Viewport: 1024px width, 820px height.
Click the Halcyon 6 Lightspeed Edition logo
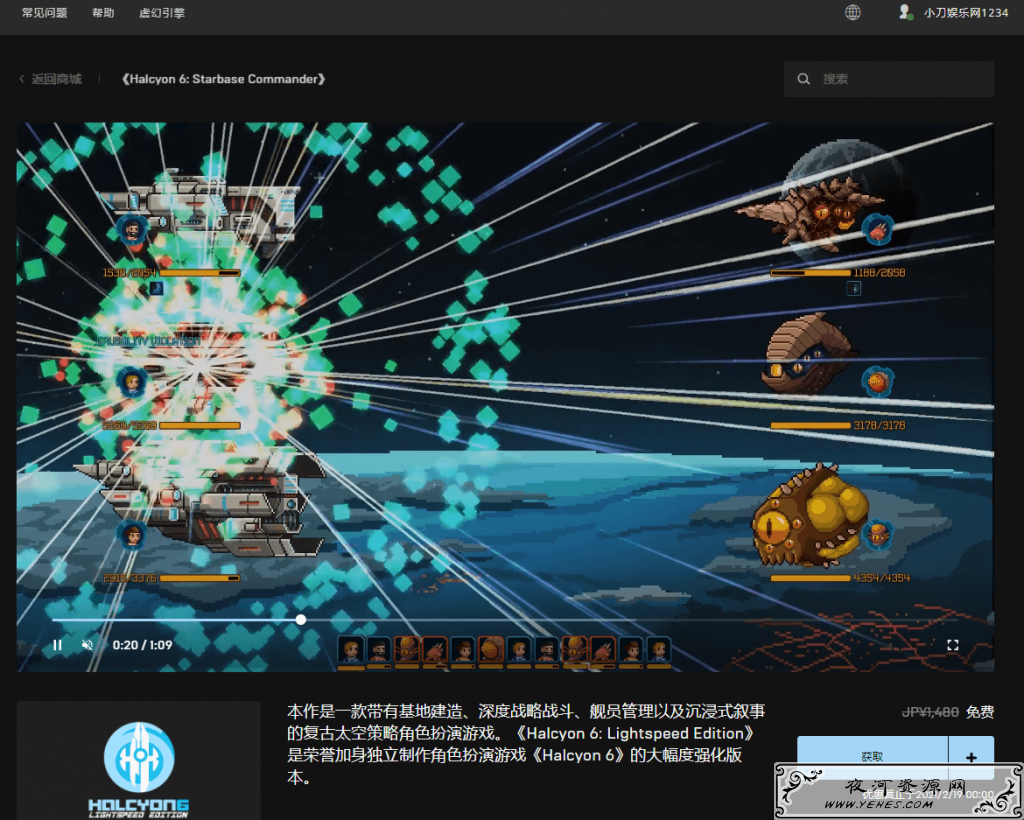[139, 769]
